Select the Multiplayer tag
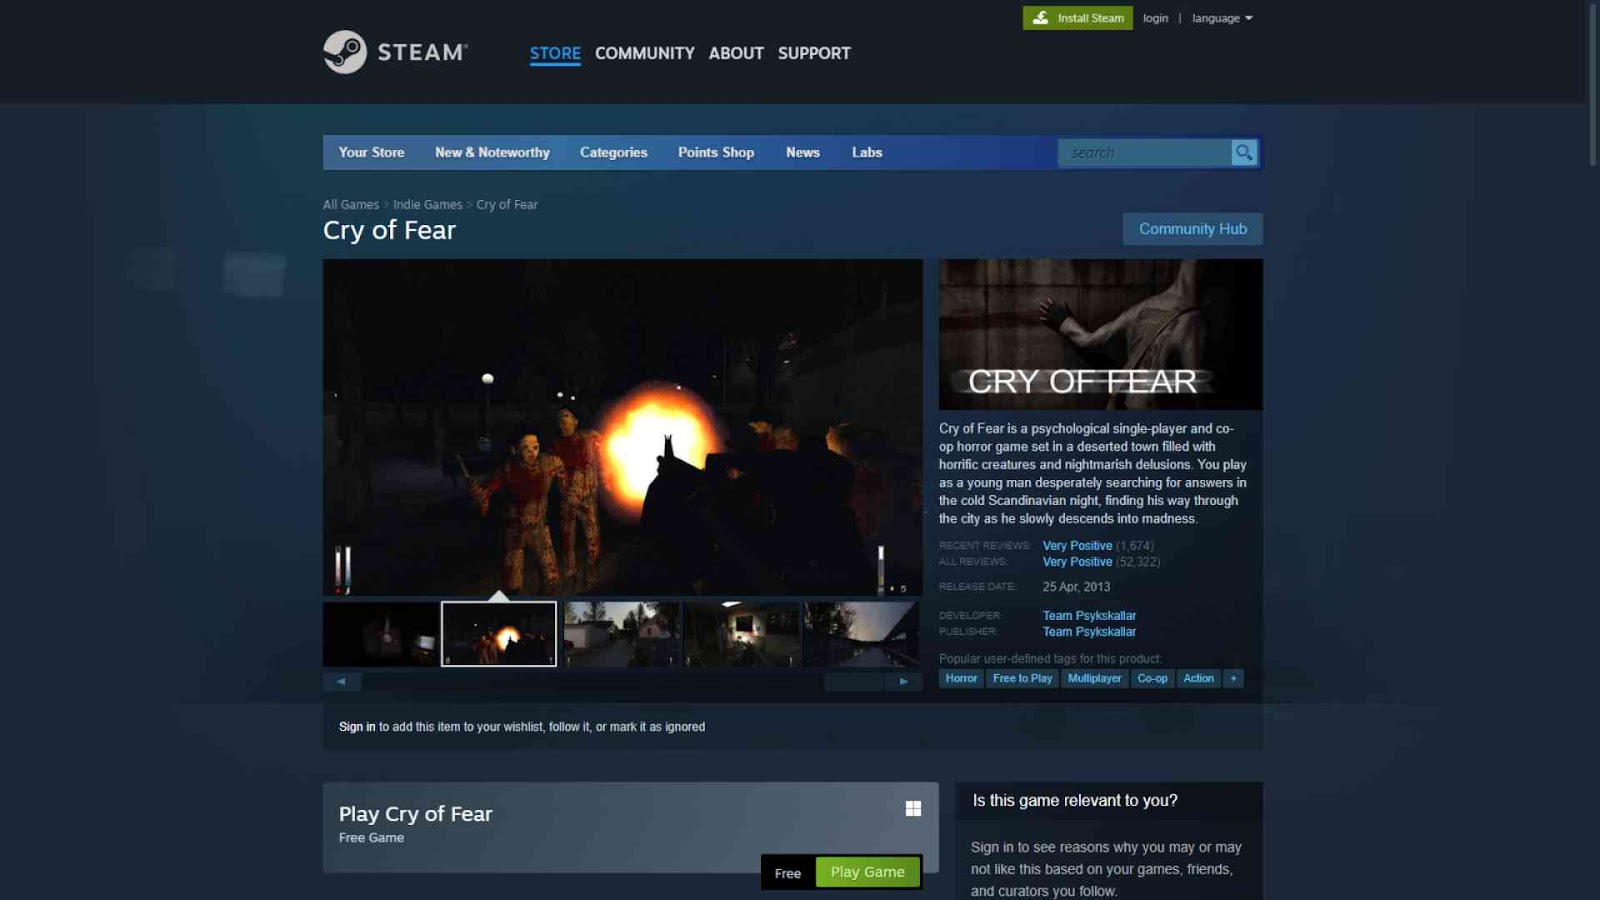The height and width of the screenshot is (900, 1600). point(1095,678)
